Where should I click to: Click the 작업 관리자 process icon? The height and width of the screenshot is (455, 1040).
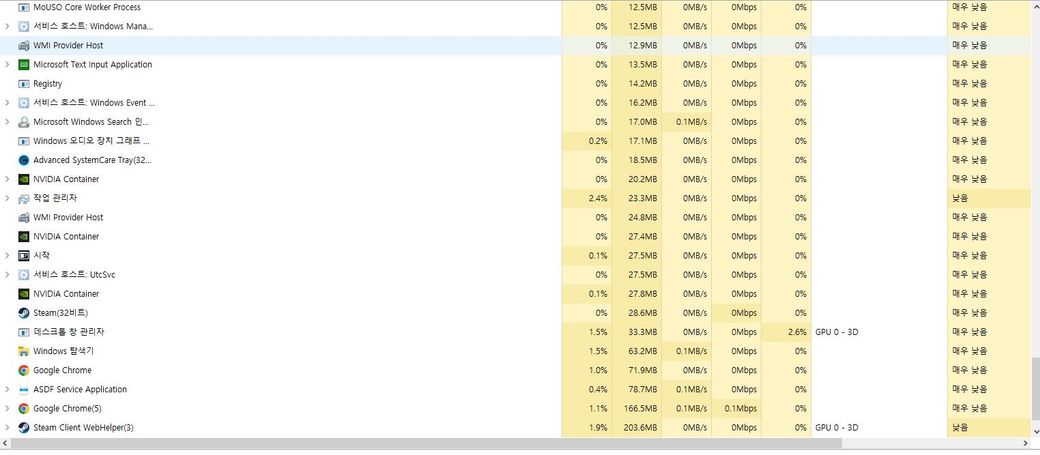point(24,198)
